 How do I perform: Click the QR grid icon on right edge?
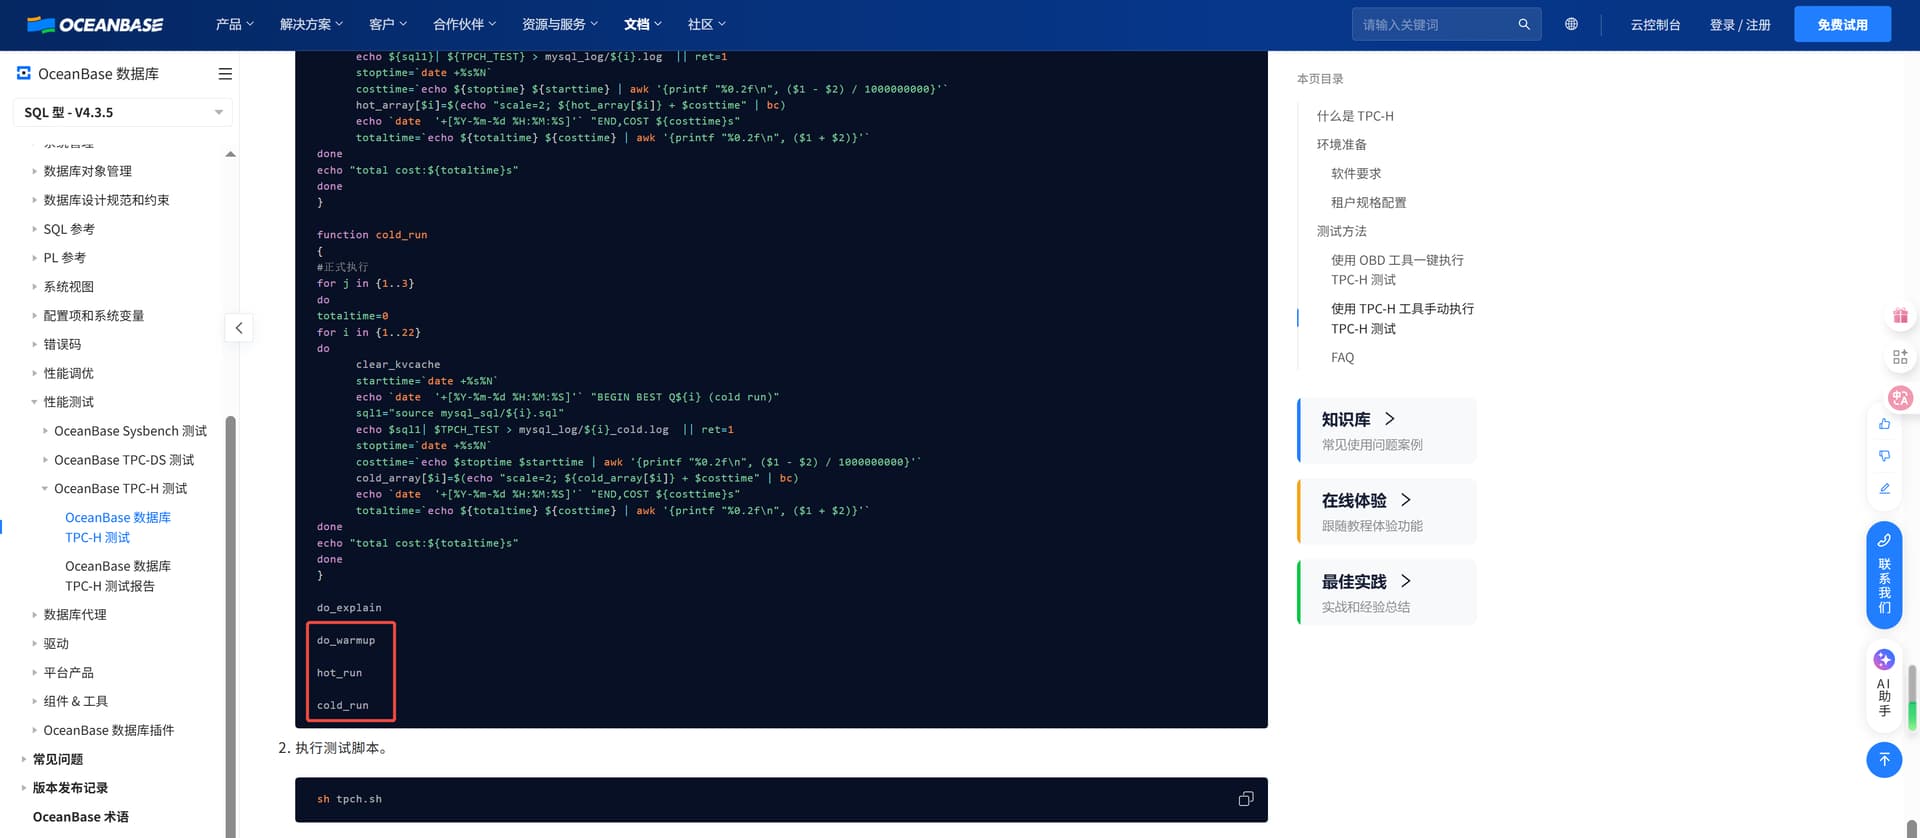1900,357
